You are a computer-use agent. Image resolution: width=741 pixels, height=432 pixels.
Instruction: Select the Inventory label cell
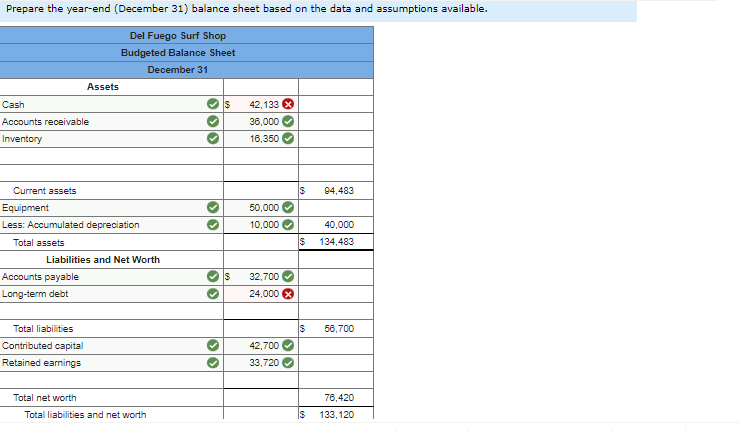112,138
